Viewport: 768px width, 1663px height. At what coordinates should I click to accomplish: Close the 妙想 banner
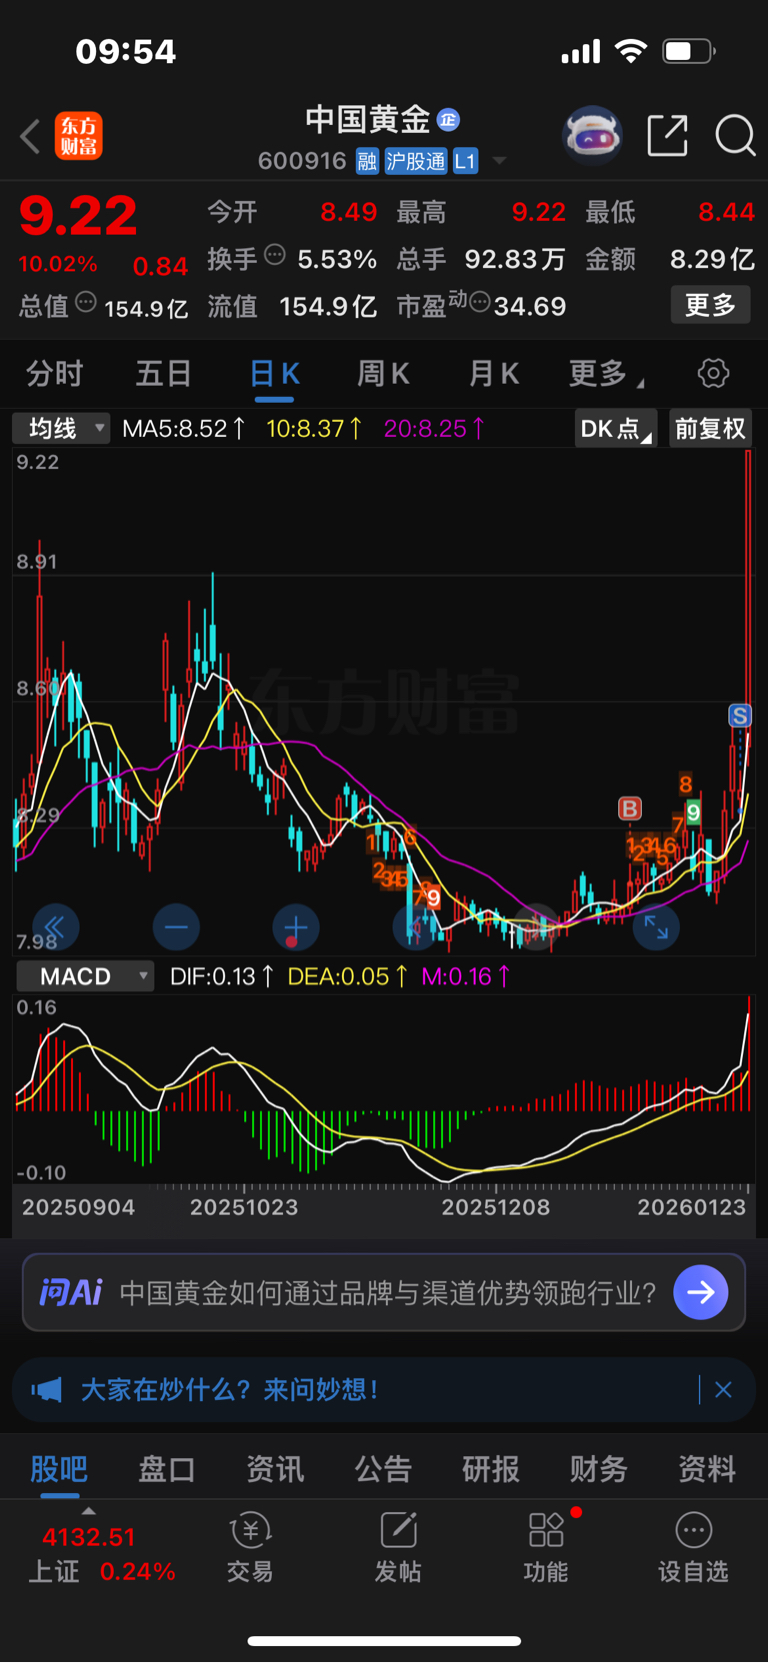pyautogui.click(x=724, y=1390)
